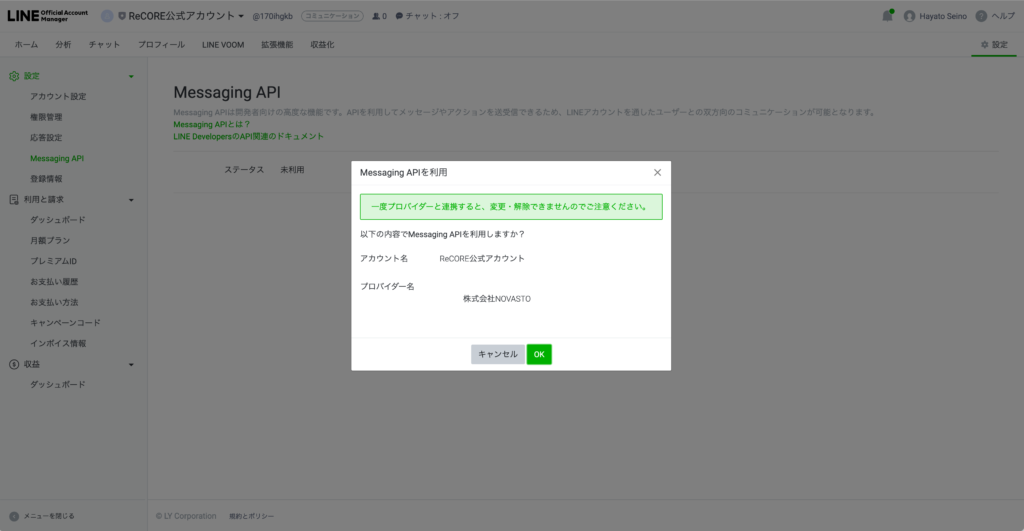
Task: Open the 規約とポリシー footer link
Action: [251, 516]
